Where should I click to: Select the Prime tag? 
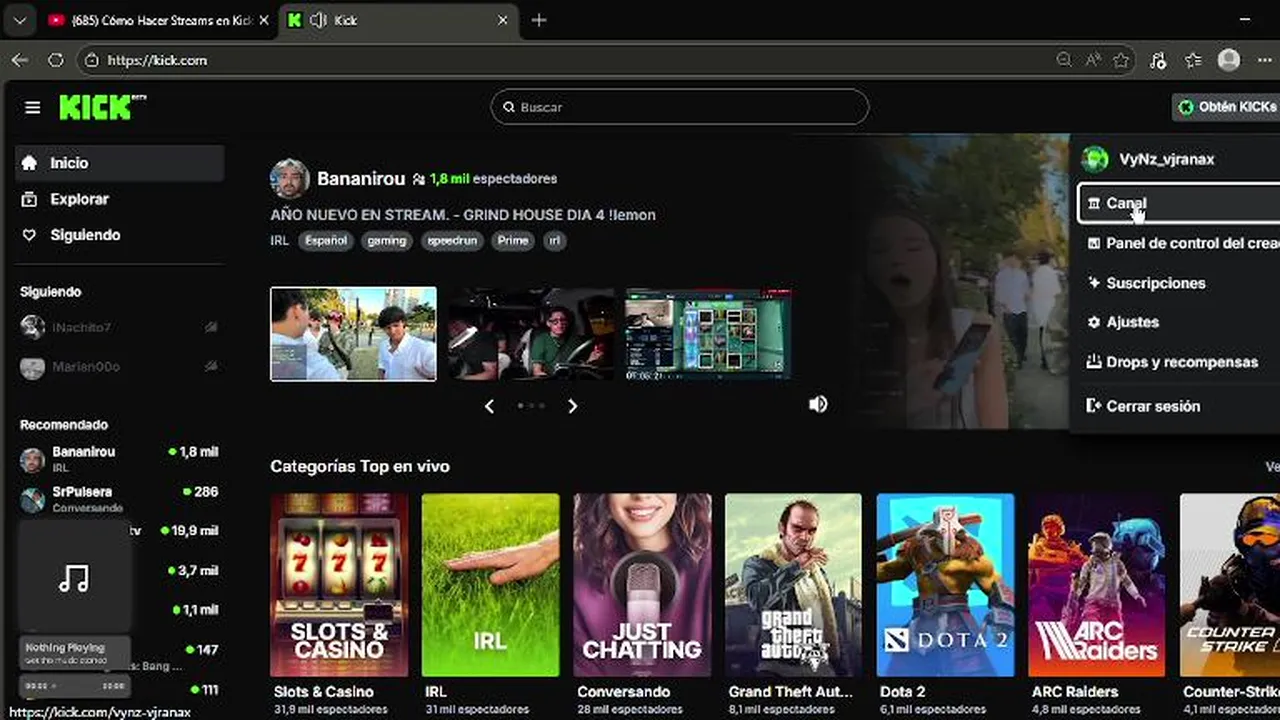point(513,241)
